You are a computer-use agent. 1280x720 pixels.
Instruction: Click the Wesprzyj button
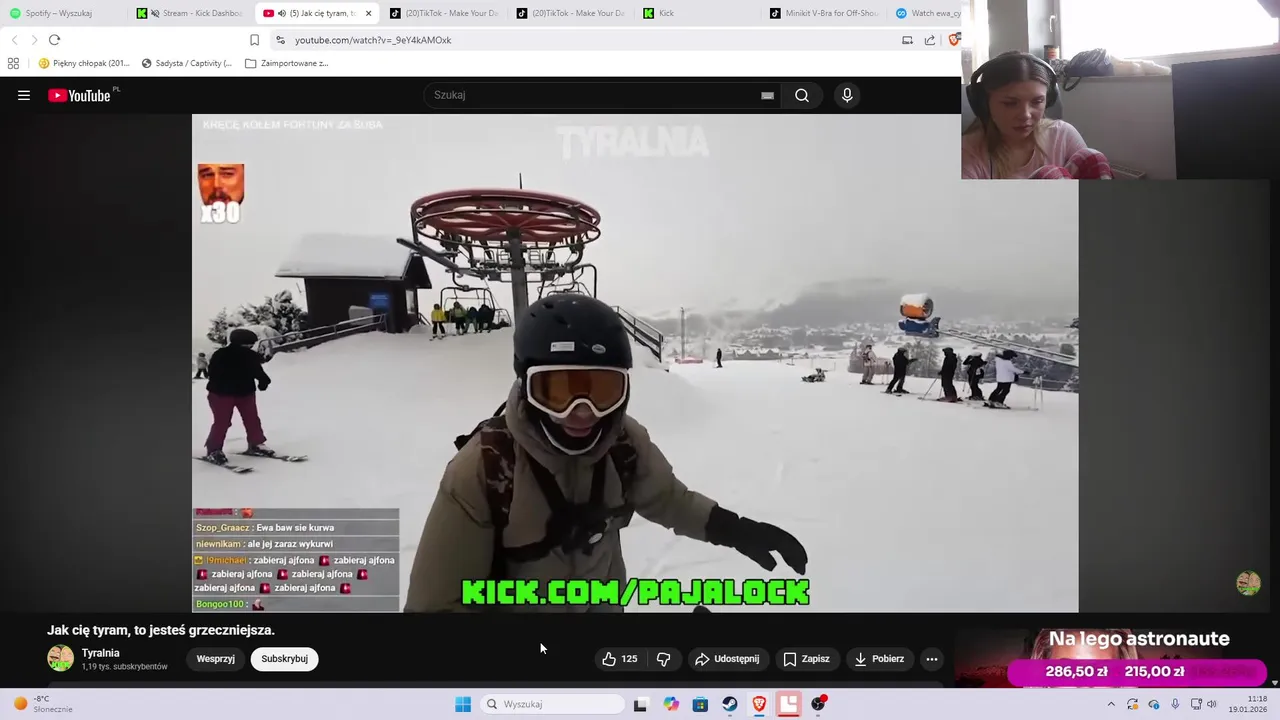click(x=215, y=659)
